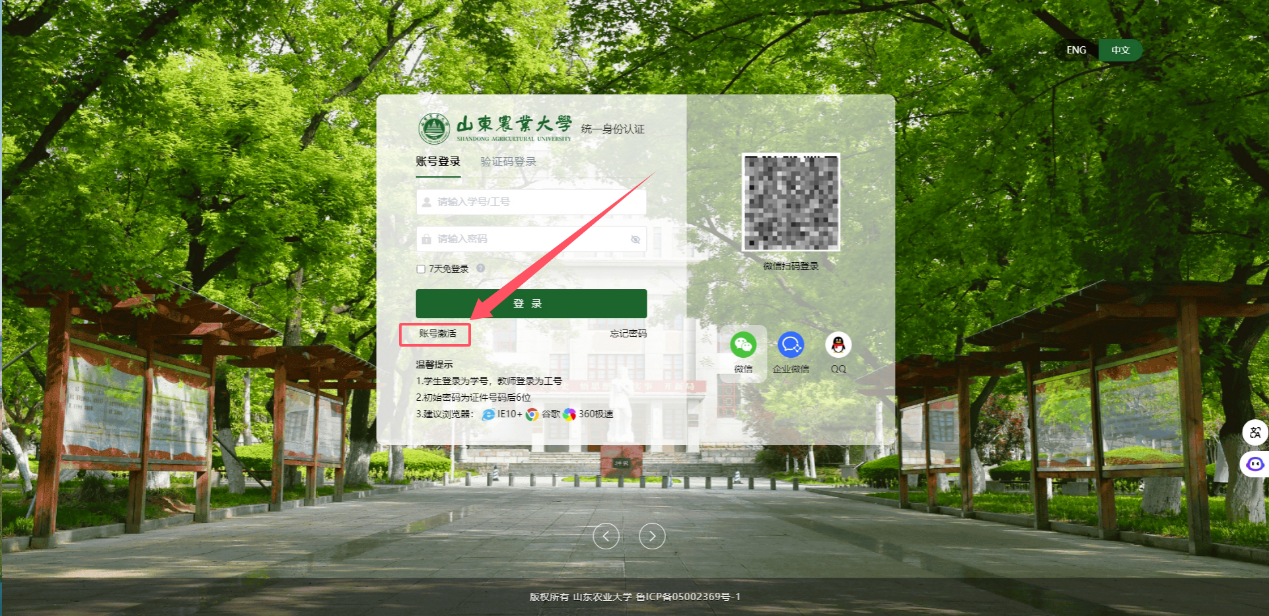Open the purple chatbot assistant icon
The height and width of the screenshot is (616, 1269).
pyautogui.click(x=1254, y=464)
